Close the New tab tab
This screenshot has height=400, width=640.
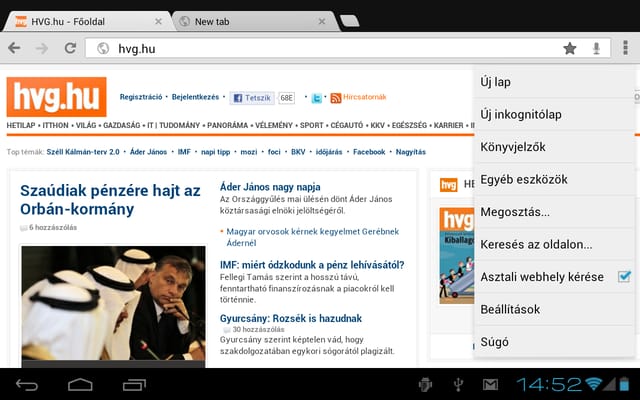coord(322,21)
